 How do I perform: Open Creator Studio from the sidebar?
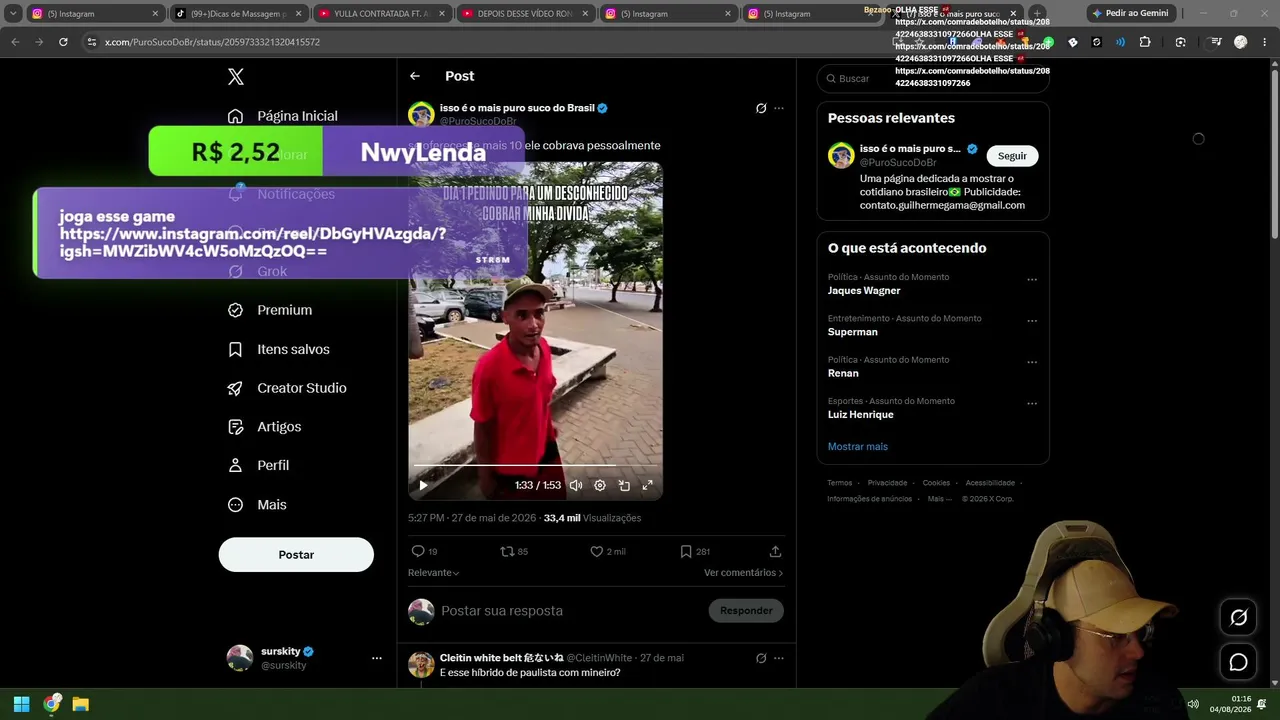[287, 388]
